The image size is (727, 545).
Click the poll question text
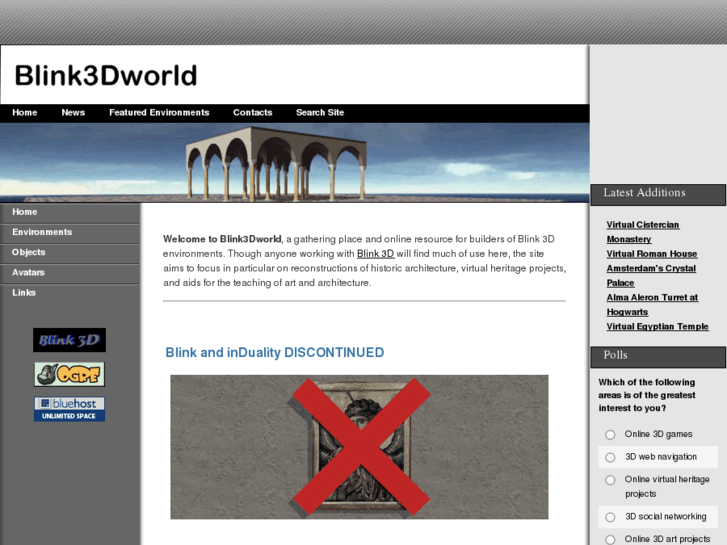(x=647, y=395)
